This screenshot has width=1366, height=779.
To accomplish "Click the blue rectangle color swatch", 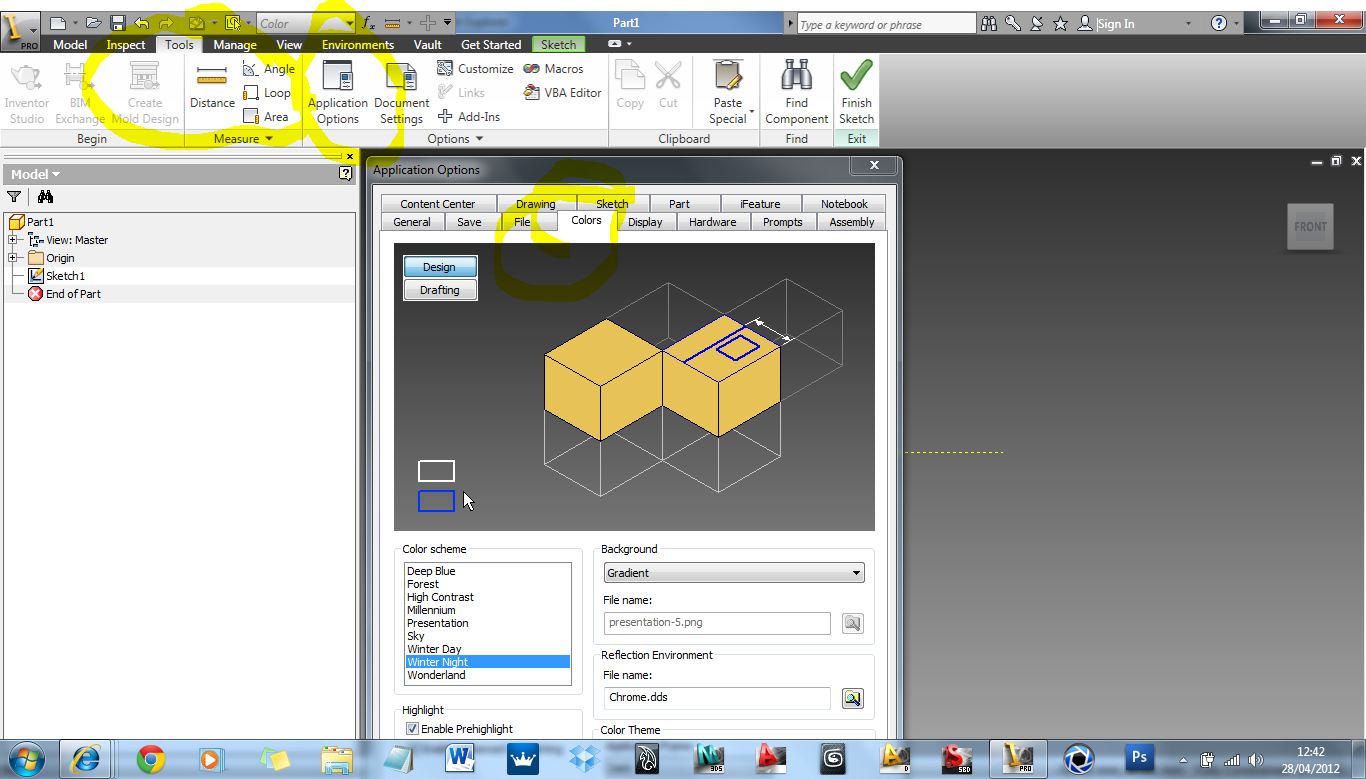I will point(436,501).
